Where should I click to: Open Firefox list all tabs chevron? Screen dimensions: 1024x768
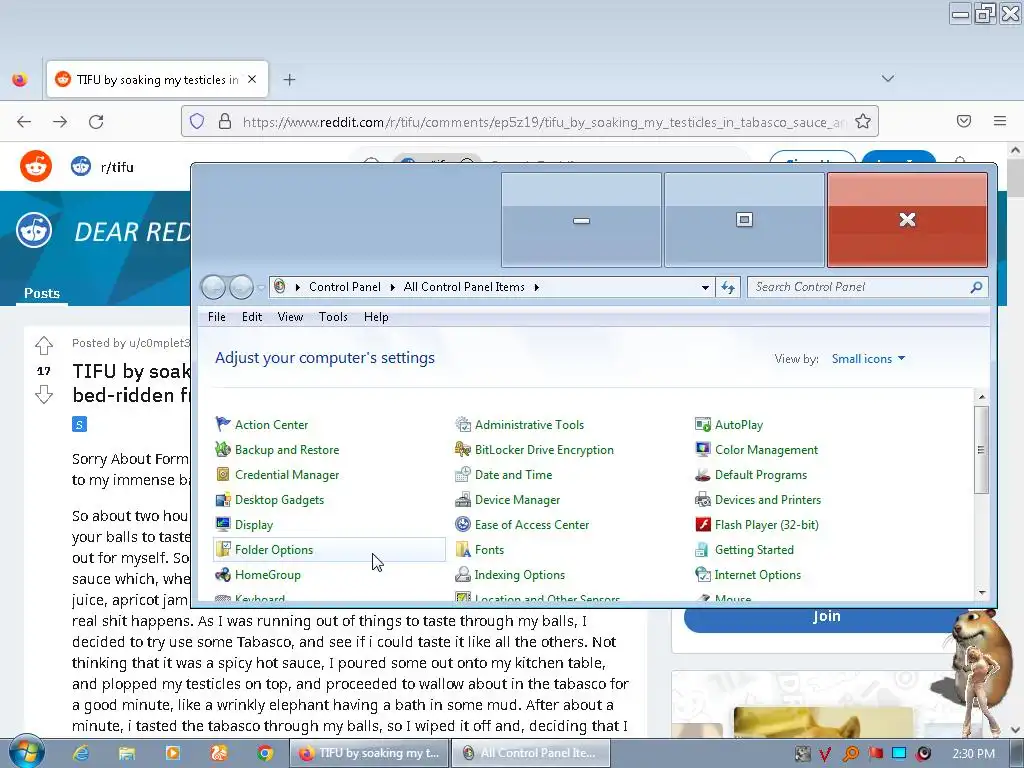pos(888,78)
